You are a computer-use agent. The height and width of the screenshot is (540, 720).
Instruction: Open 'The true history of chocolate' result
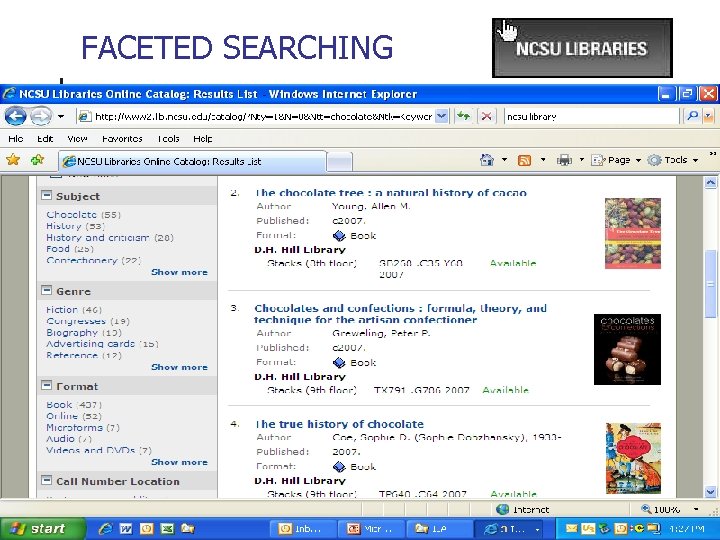pos(339,424)
